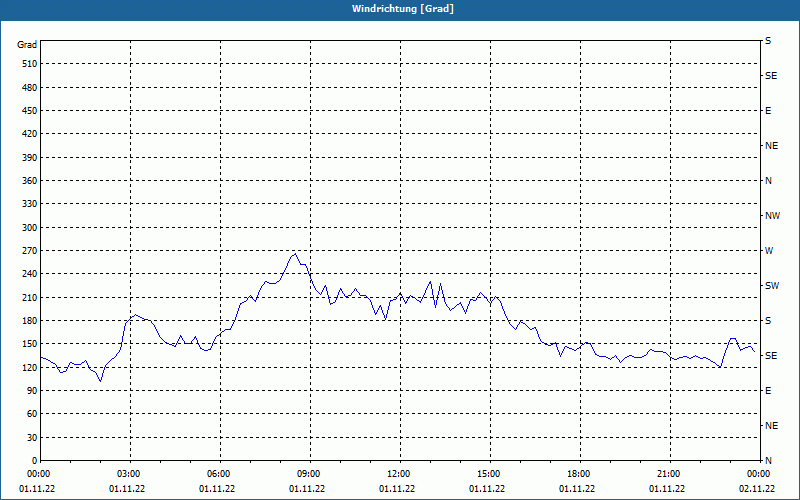The height and width of the screenshot is (500, 800).
Task: Click the 'N' compass label beside the 360 gridline
Action: click(x=768, y=181)
